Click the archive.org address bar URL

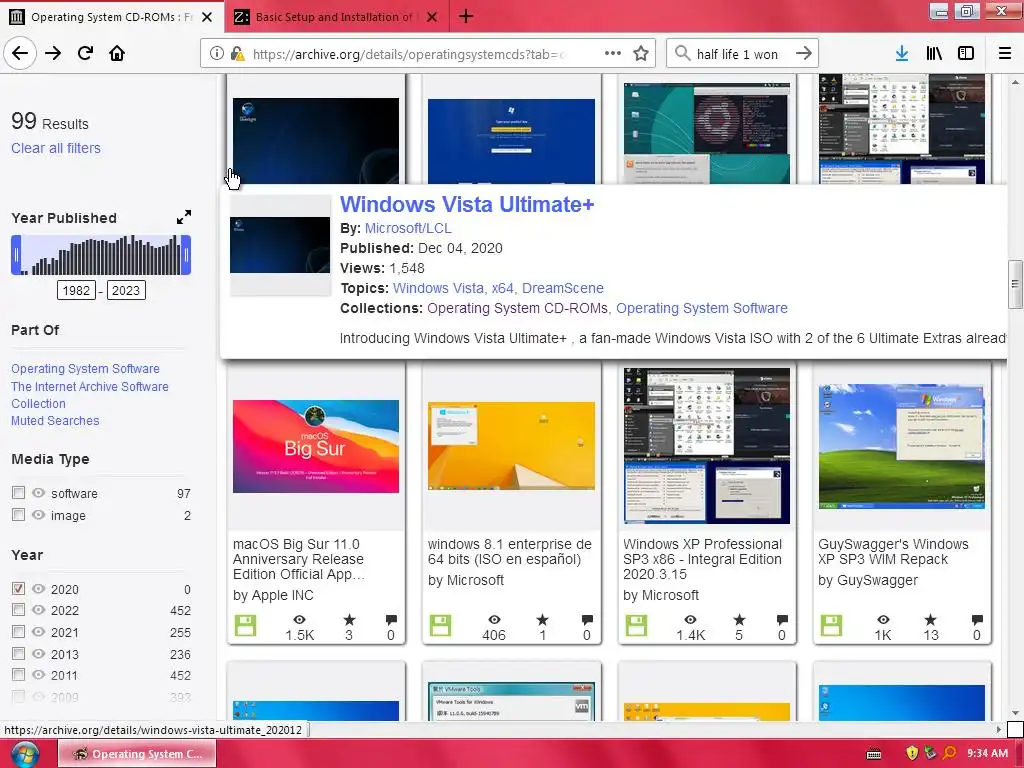(409, 54)
